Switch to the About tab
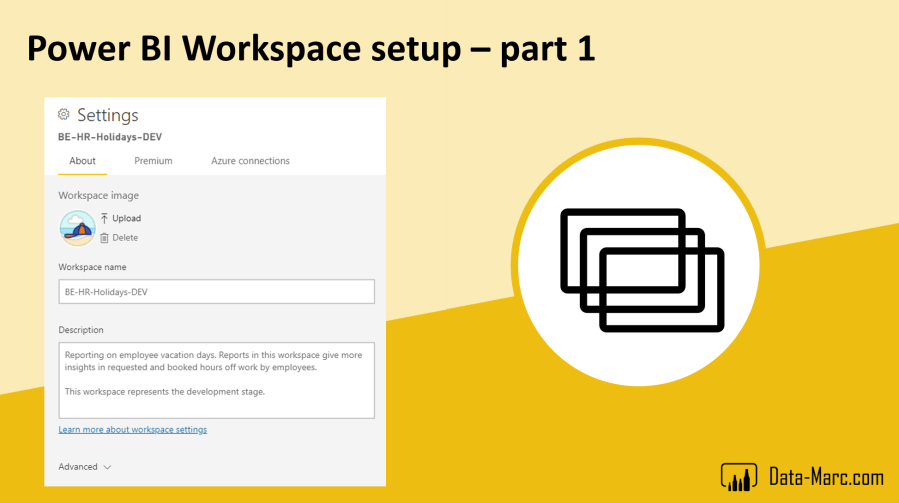The width and height of the screenshot is (899, 503). 82,161
